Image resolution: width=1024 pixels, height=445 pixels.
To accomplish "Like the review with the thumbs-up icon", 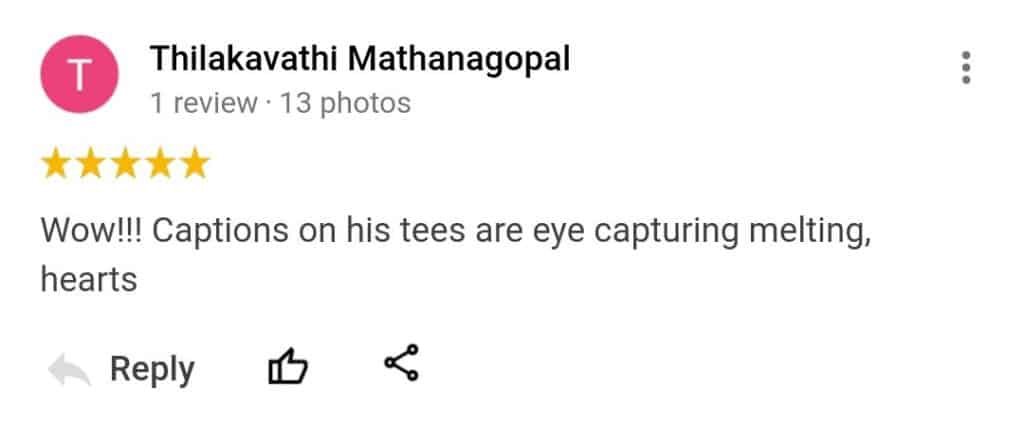I will (288, 368).
